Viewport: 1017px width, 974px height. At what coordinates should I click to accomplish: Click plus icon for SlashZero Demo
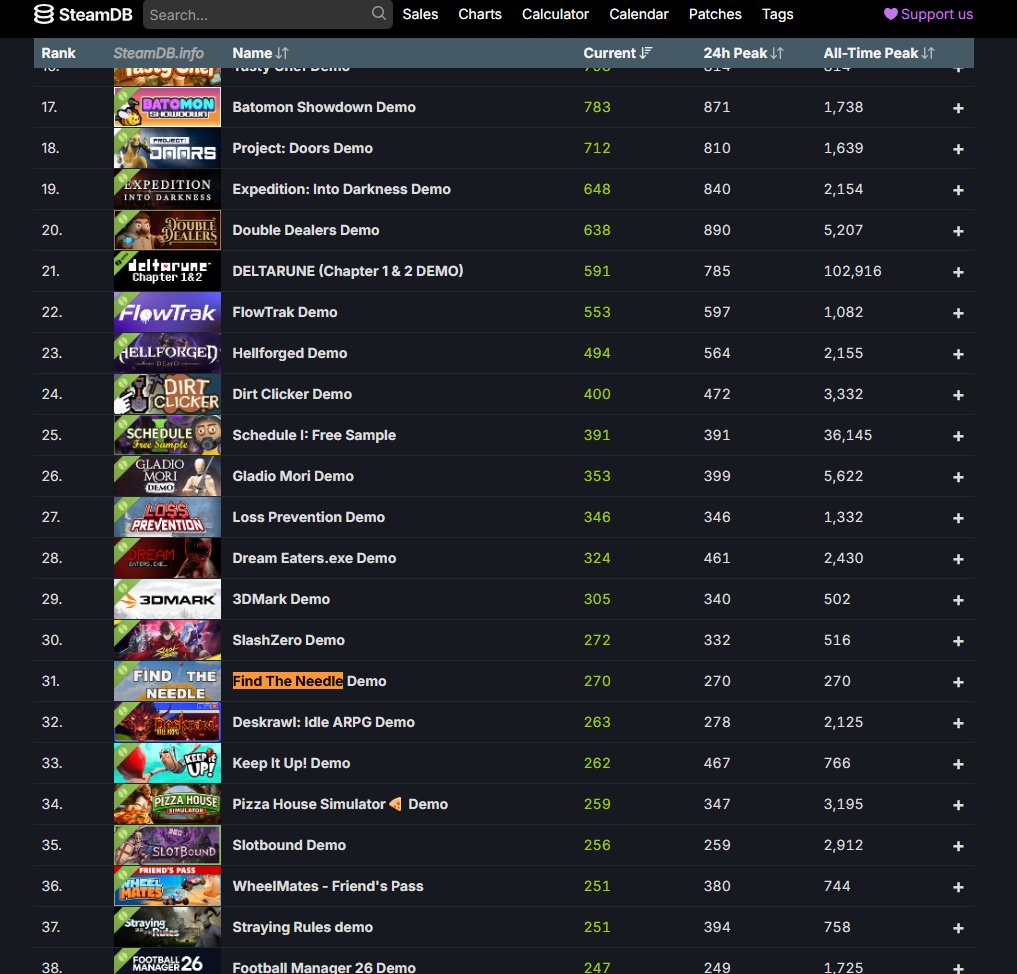[x=958, y=641]
